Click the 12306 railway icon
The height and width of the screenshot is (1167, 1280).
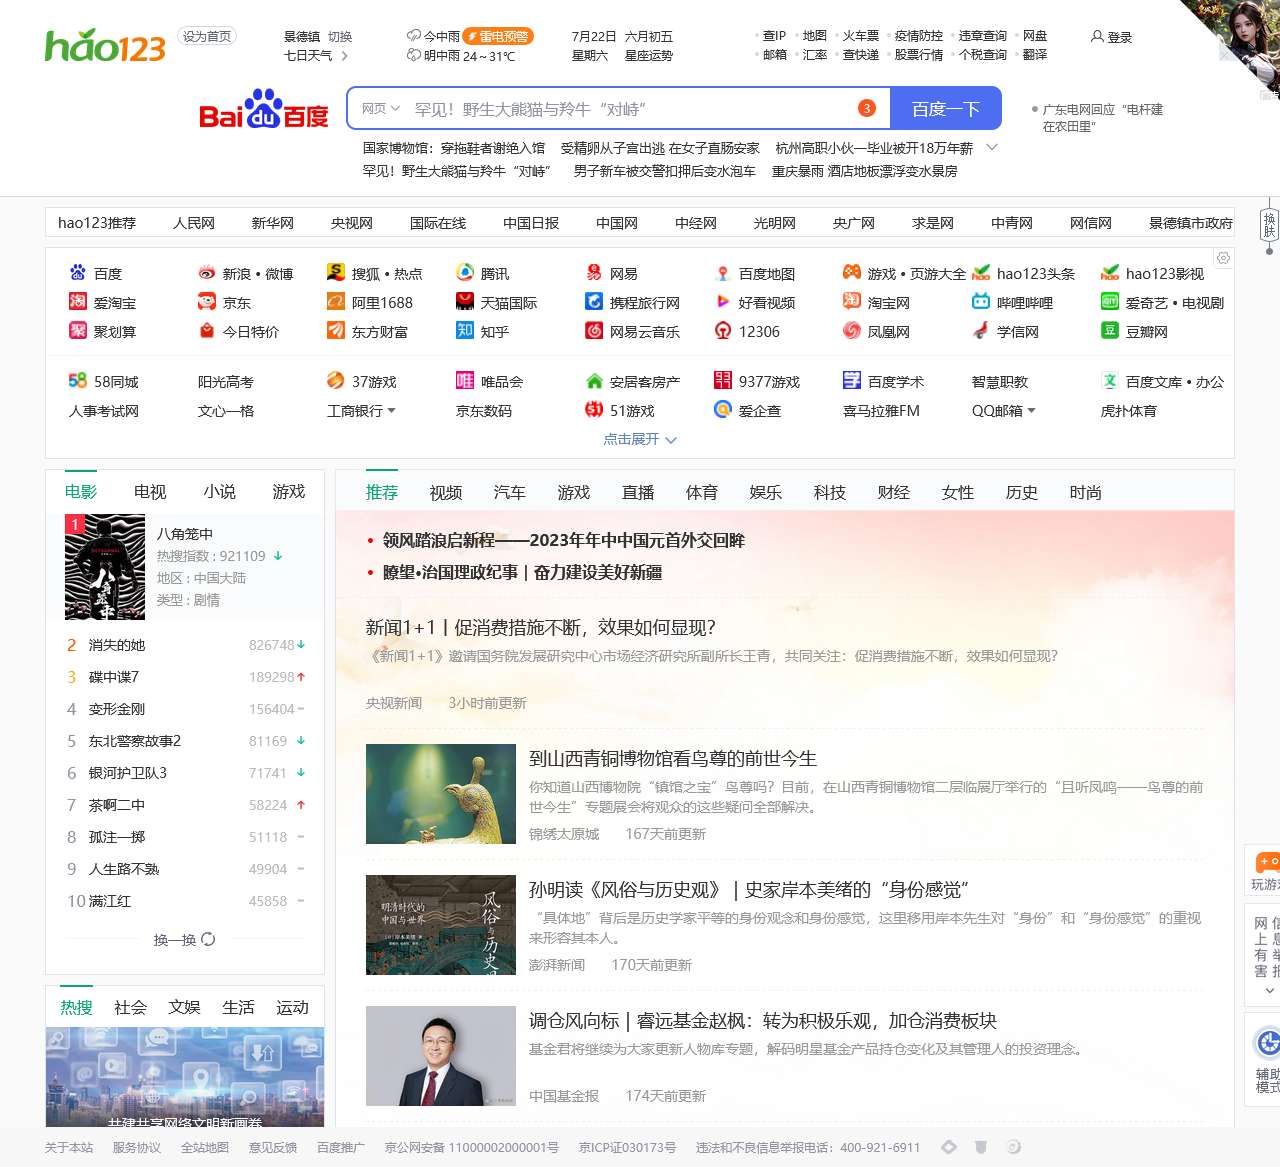pos(723,331)
